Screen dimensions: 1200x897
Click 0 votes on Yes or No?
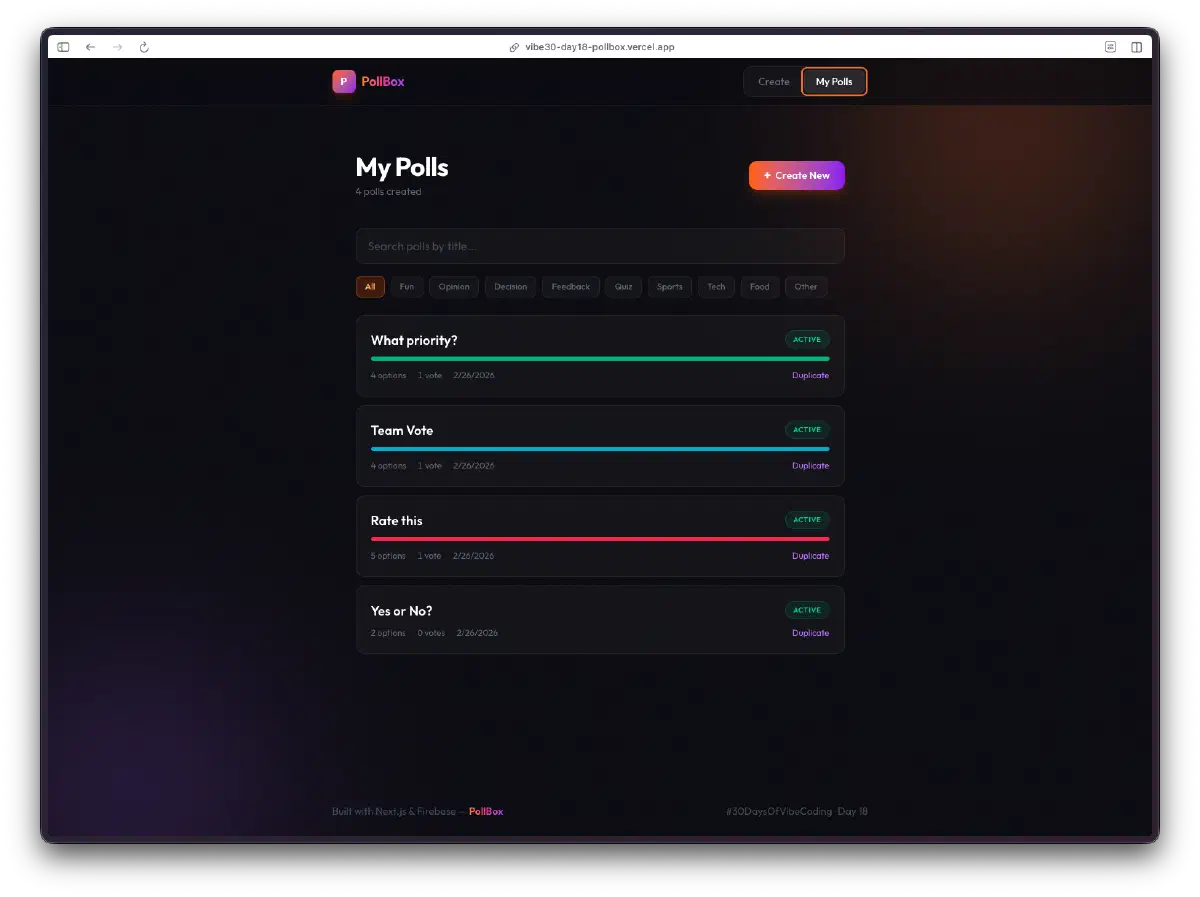click(x=431, y=633)
